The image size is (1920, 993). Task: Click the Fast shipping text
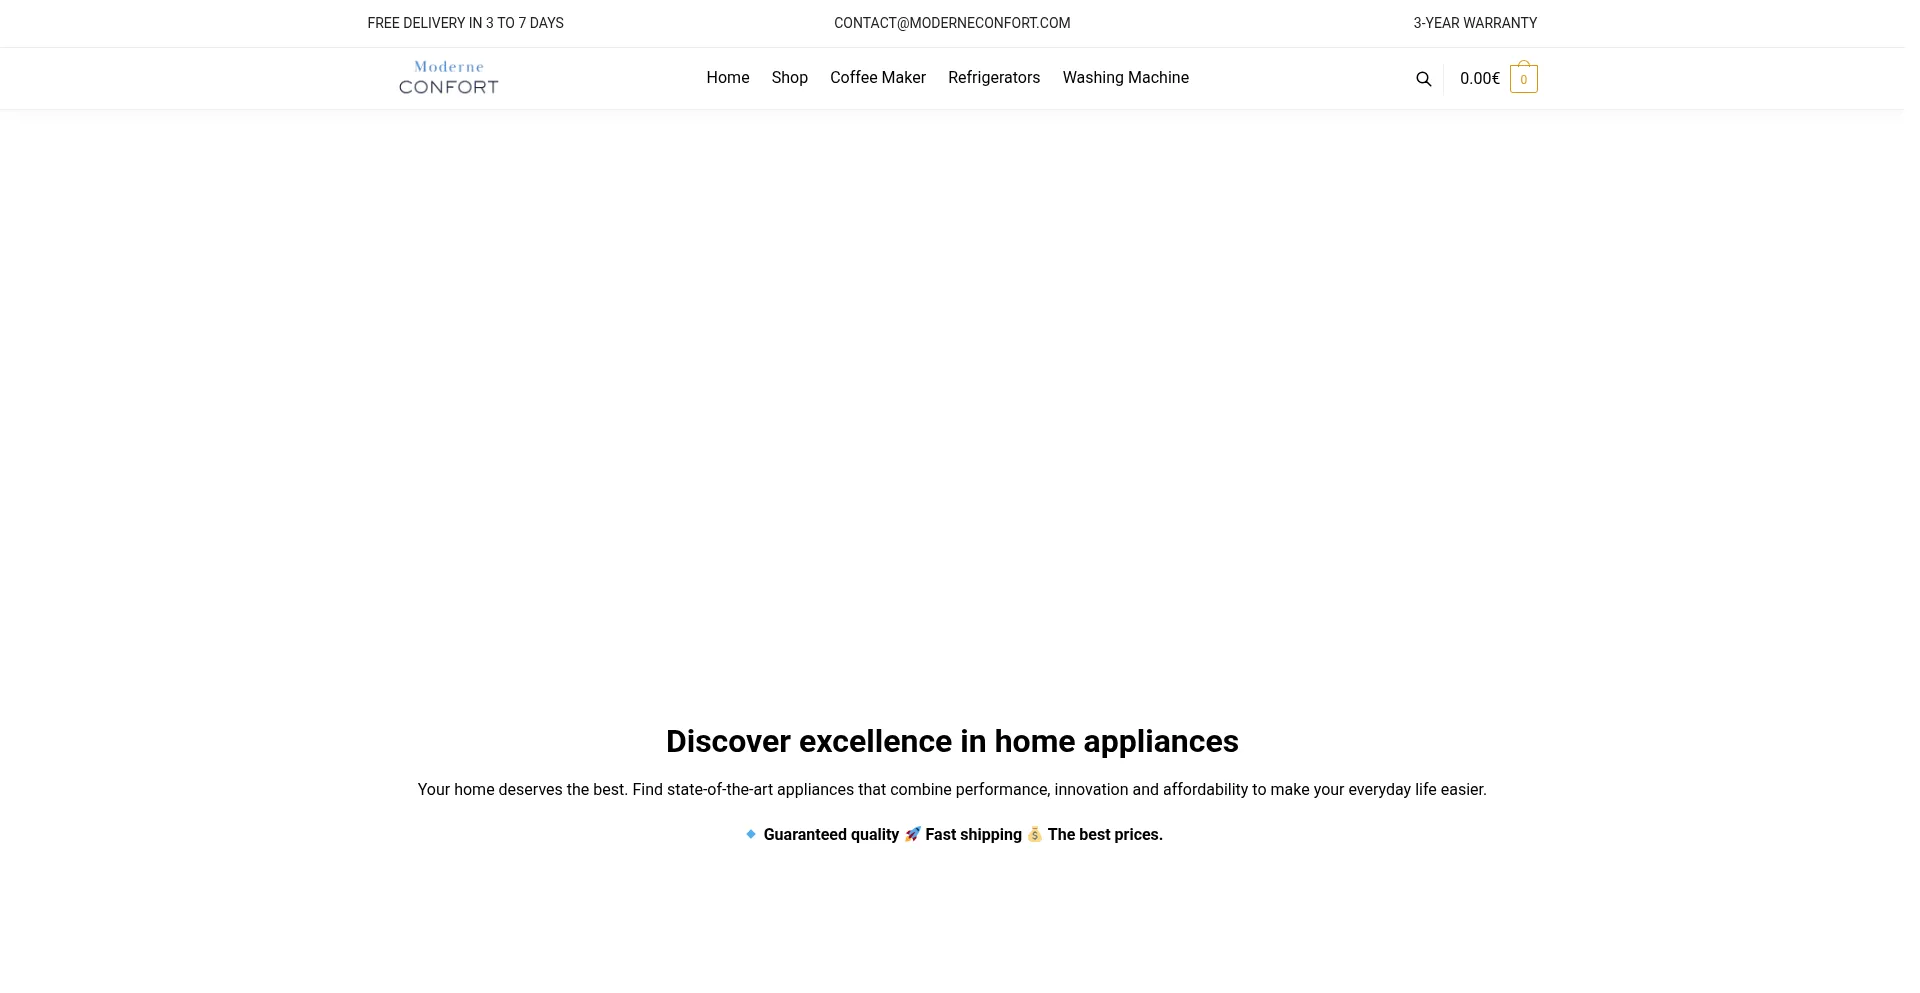(972, 835)
